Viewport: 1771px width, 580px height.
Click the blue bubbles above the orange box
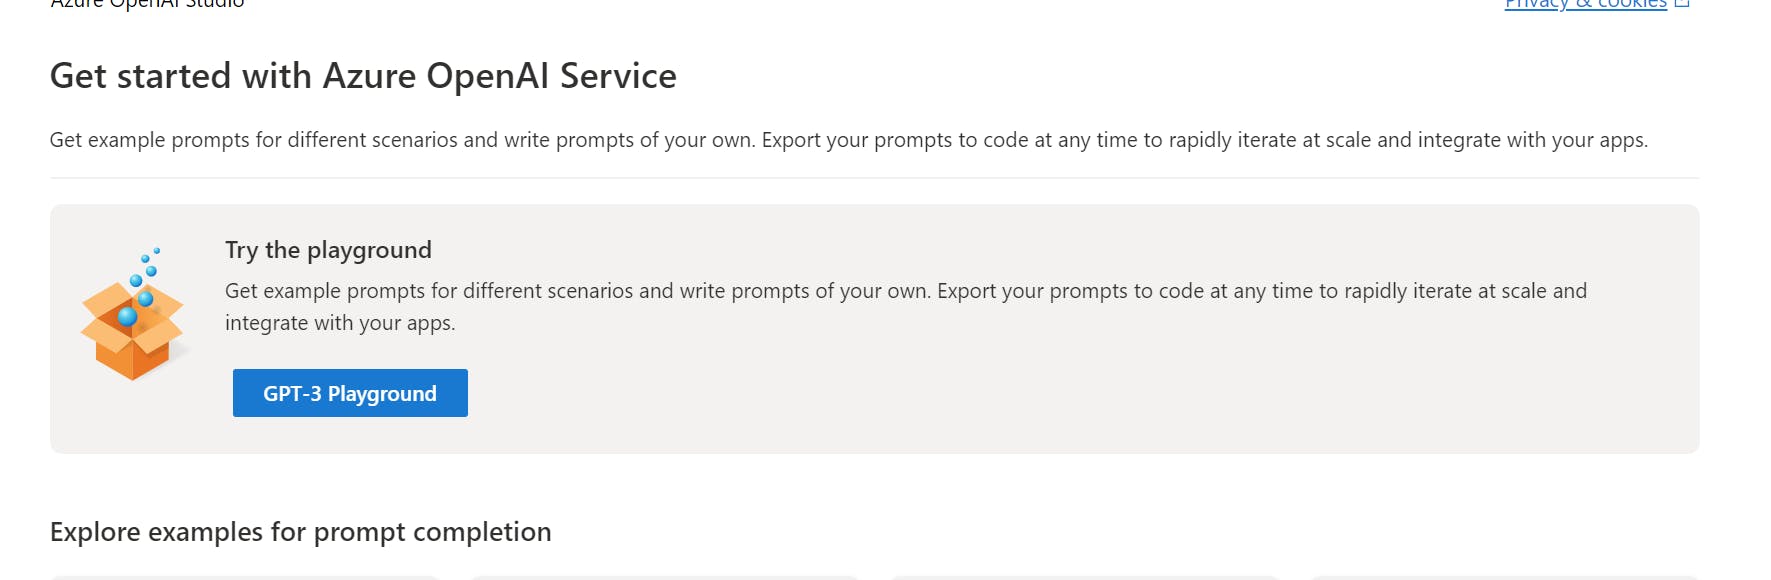coord(147,264)
